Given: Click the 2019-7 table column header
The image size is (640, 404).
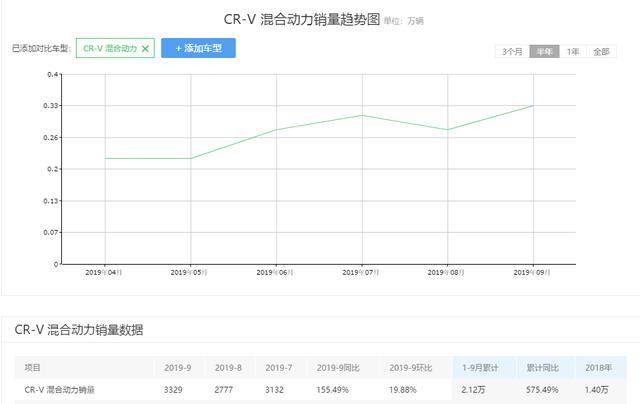Looking at the screenshot, I should click(279, 368).
